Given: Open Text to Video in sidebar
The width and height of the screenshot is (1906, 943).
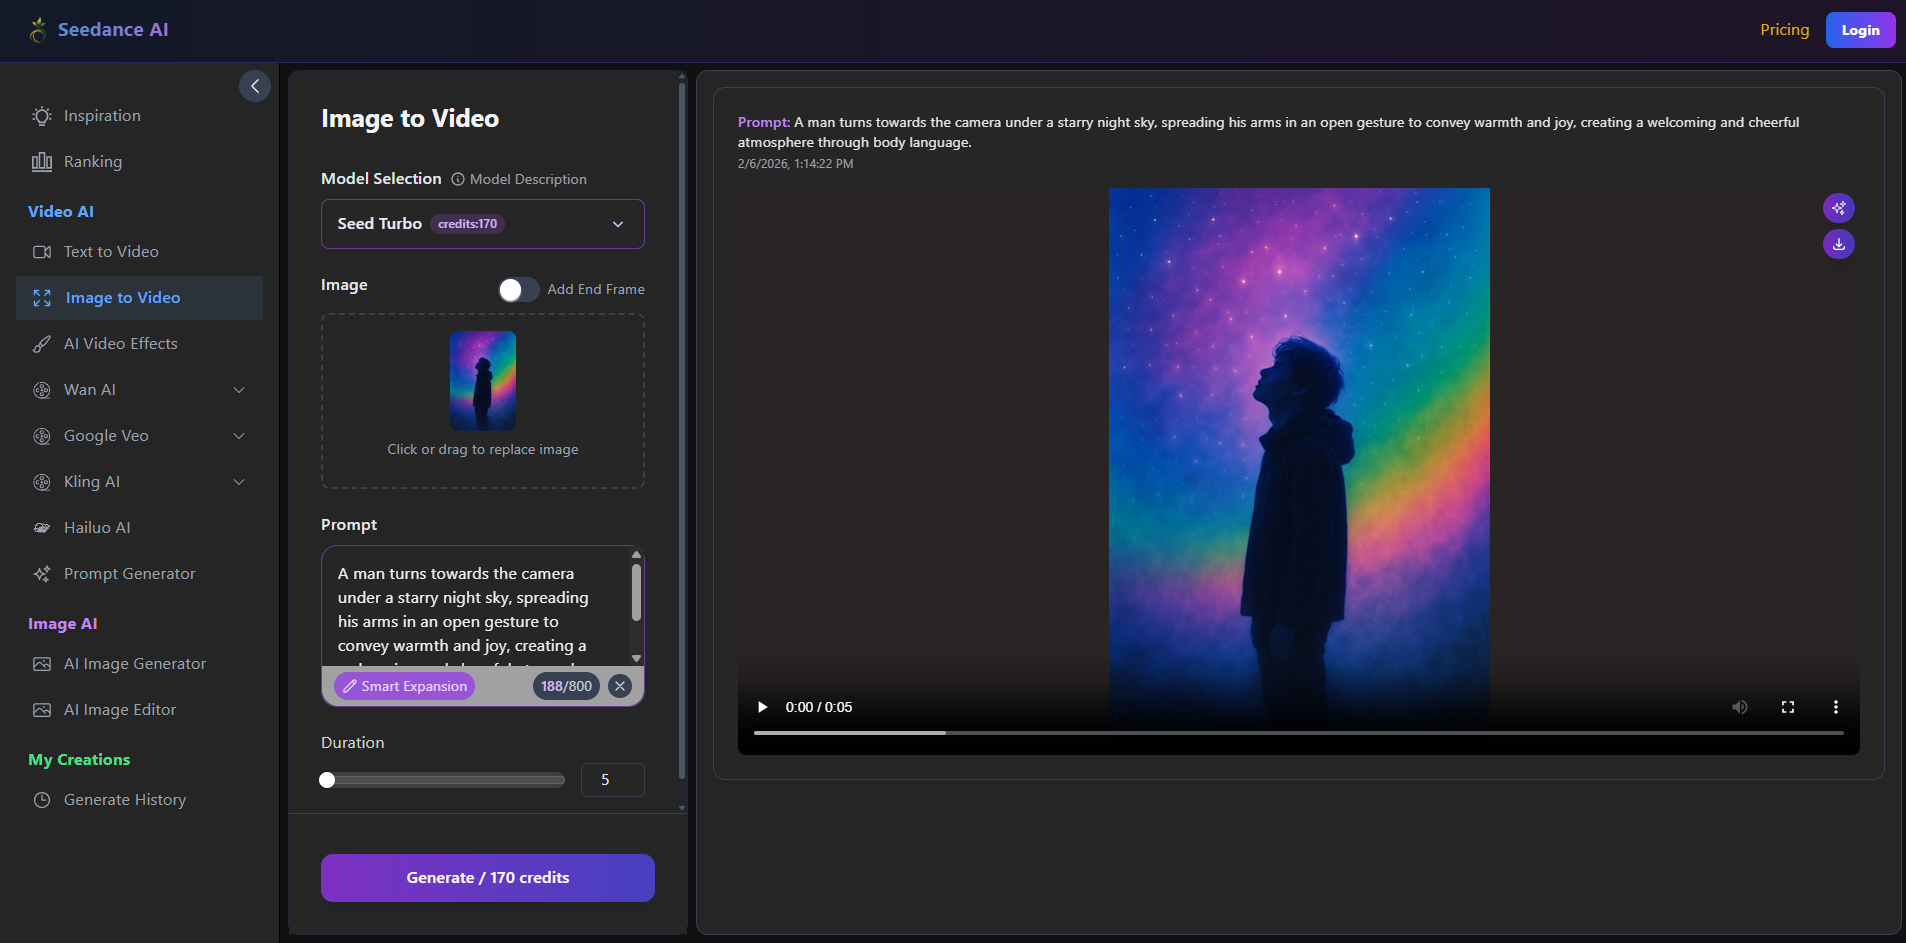Looking at the screenshot, I should pyautogui.click(x=111, y=252).
